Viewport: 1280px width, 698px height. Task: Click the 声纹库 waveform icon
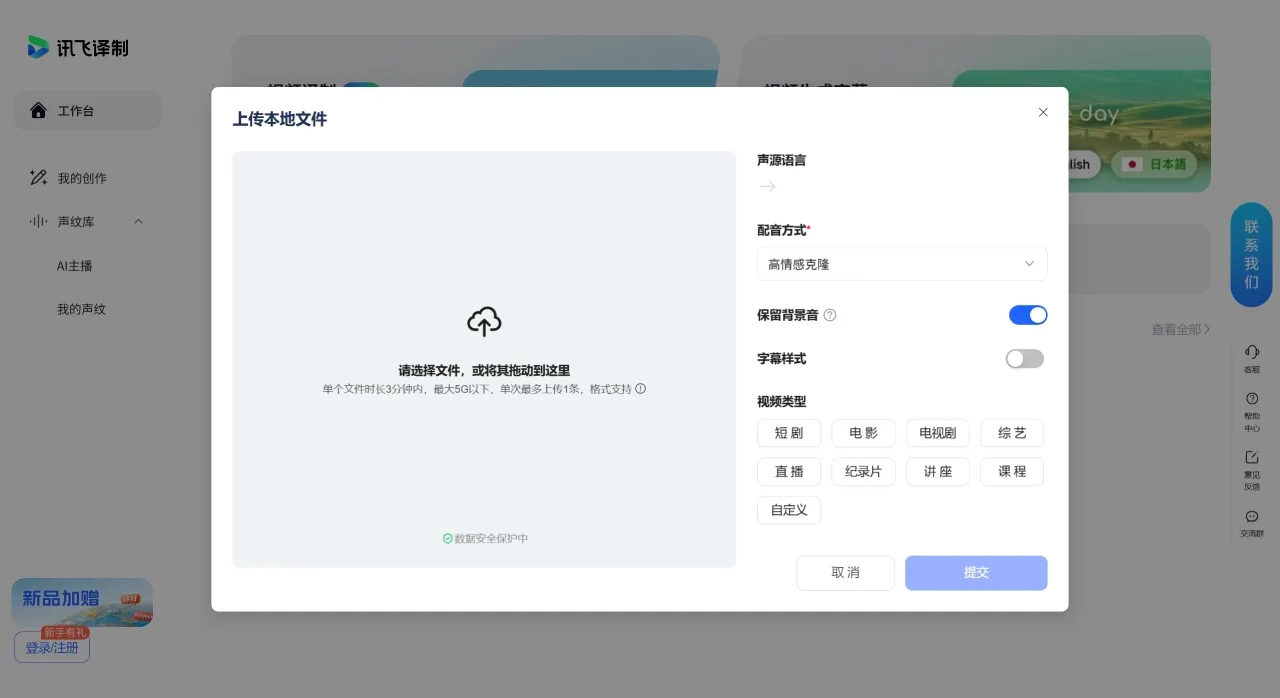point(38,221)
